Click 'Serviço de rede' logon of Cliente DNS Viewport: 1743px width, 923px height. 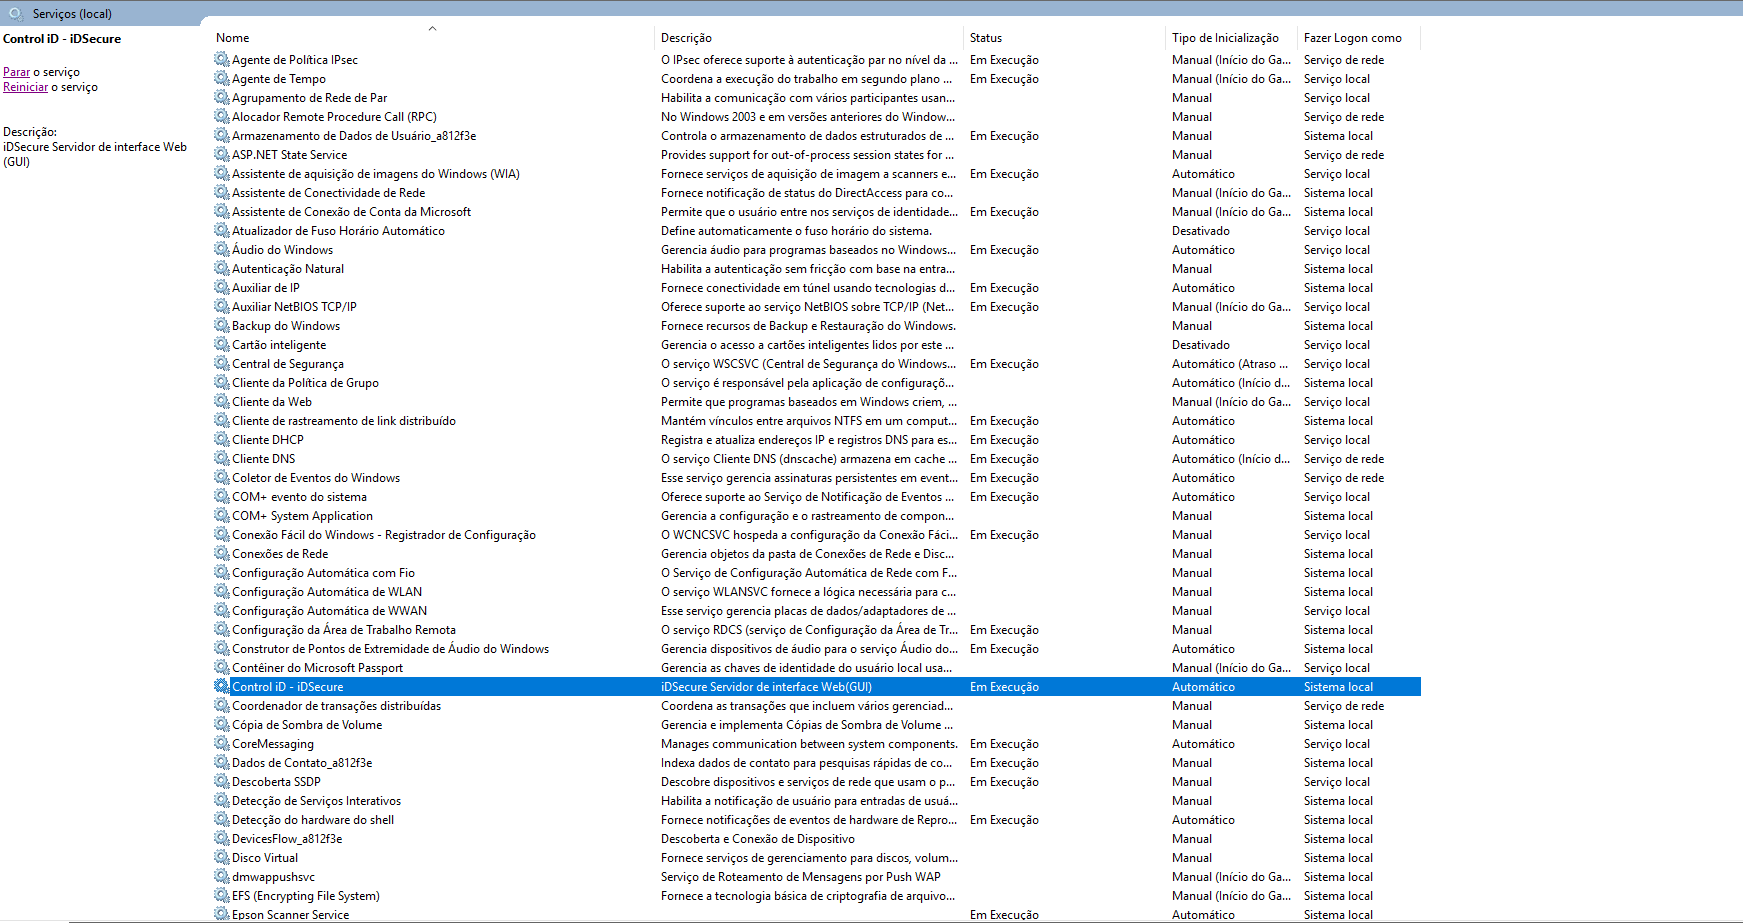pos(1344,459)
